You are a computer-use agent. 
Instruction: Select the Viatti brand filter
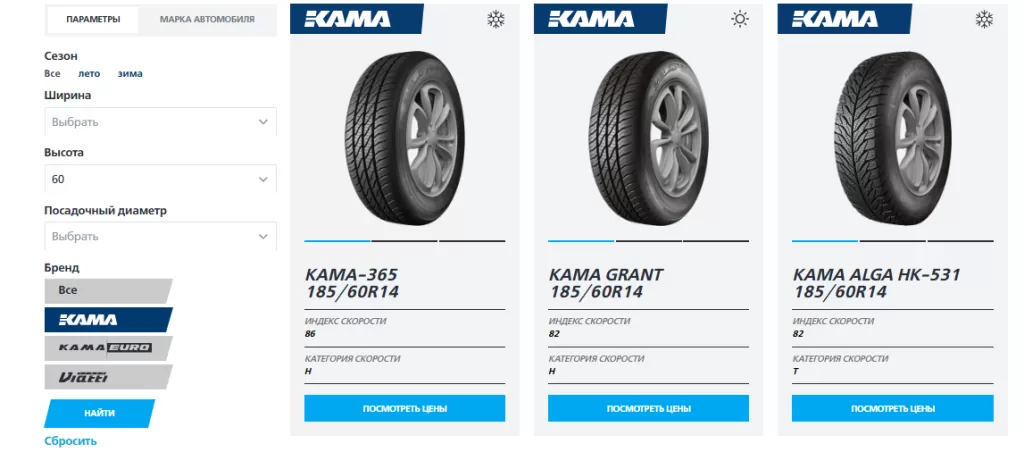(107, 377)
